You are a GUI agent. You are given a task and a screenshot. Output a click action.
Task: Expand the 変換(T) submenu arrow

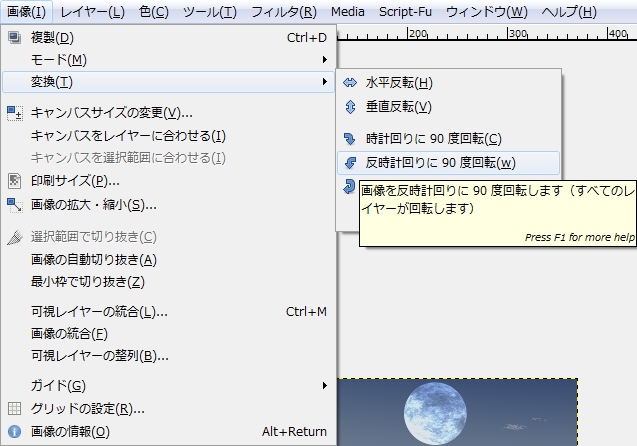[325, 82]
